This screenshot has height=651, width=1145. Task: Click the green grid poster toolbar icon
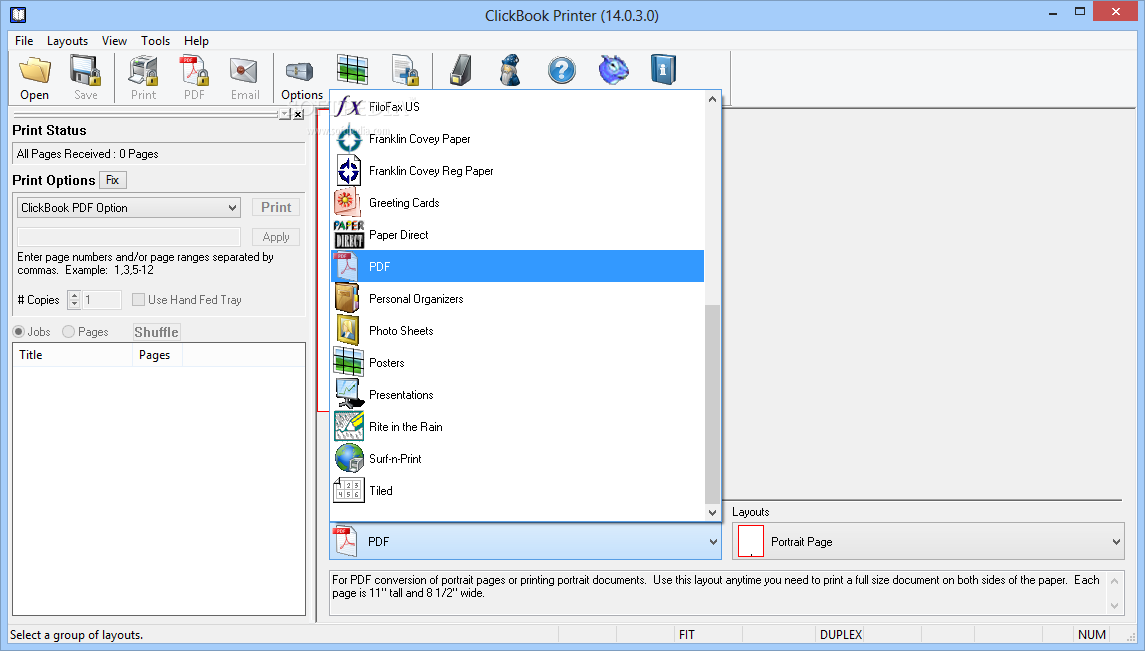tap(352, 70)
